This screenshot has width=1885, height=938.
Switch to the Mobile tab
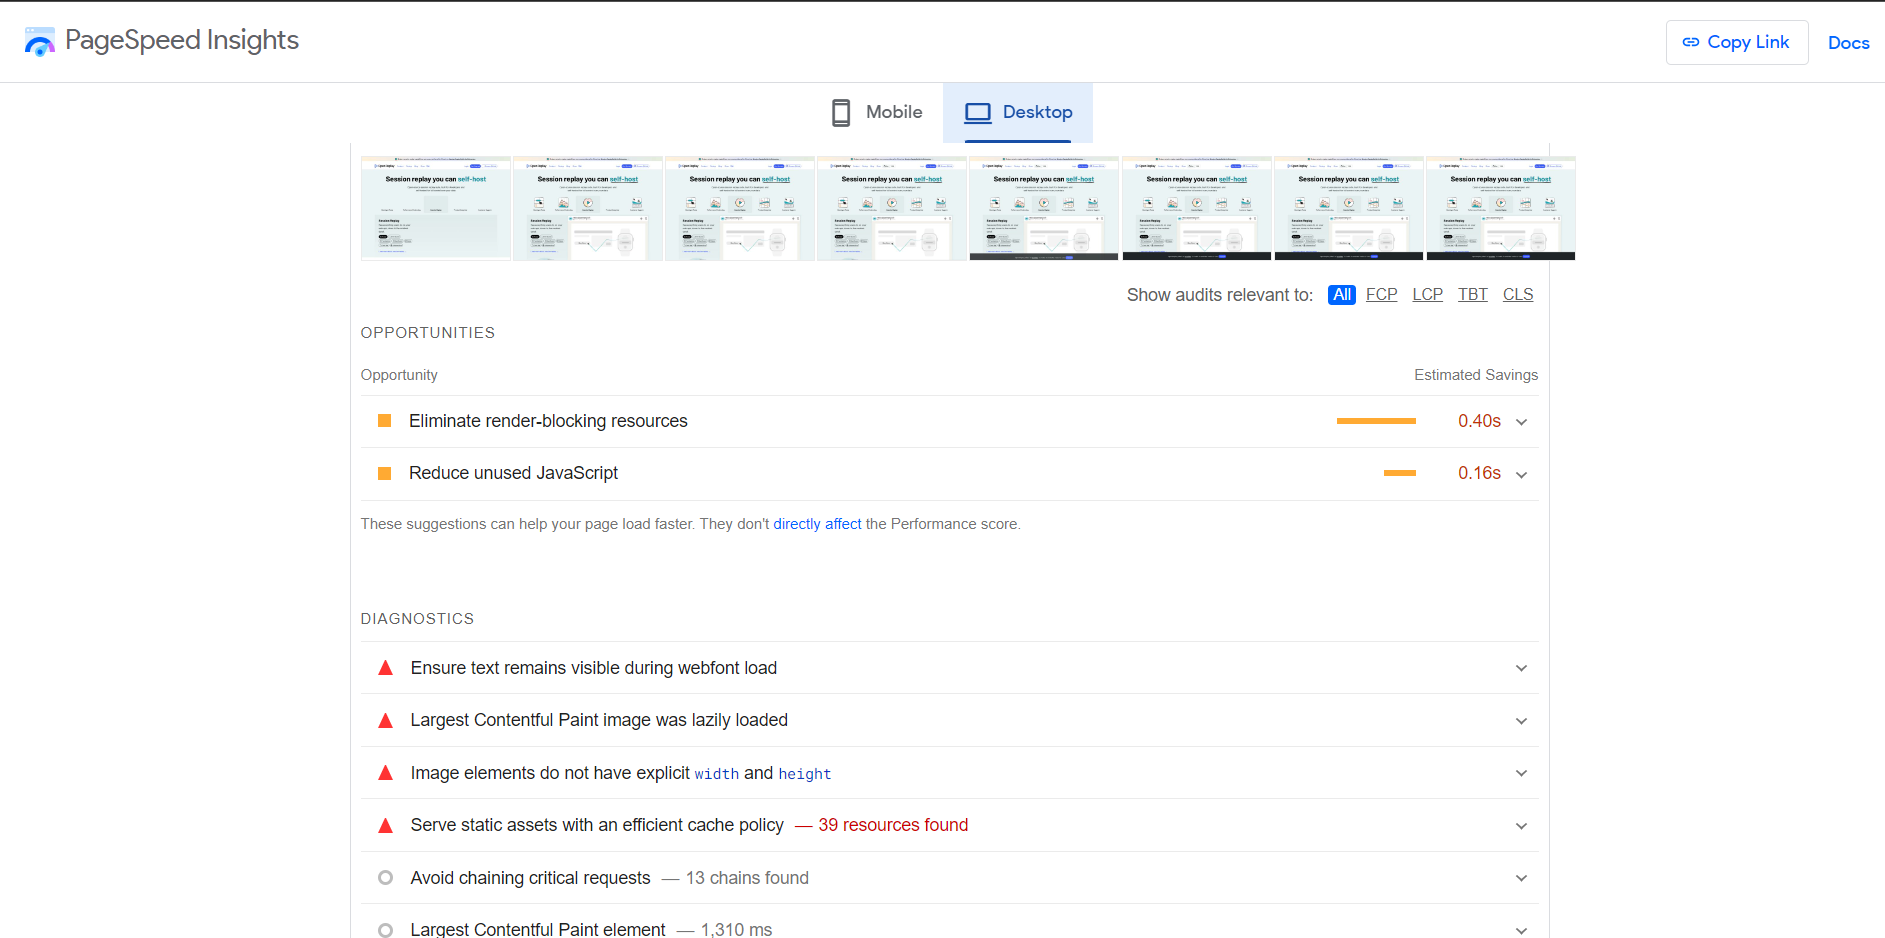877,112
